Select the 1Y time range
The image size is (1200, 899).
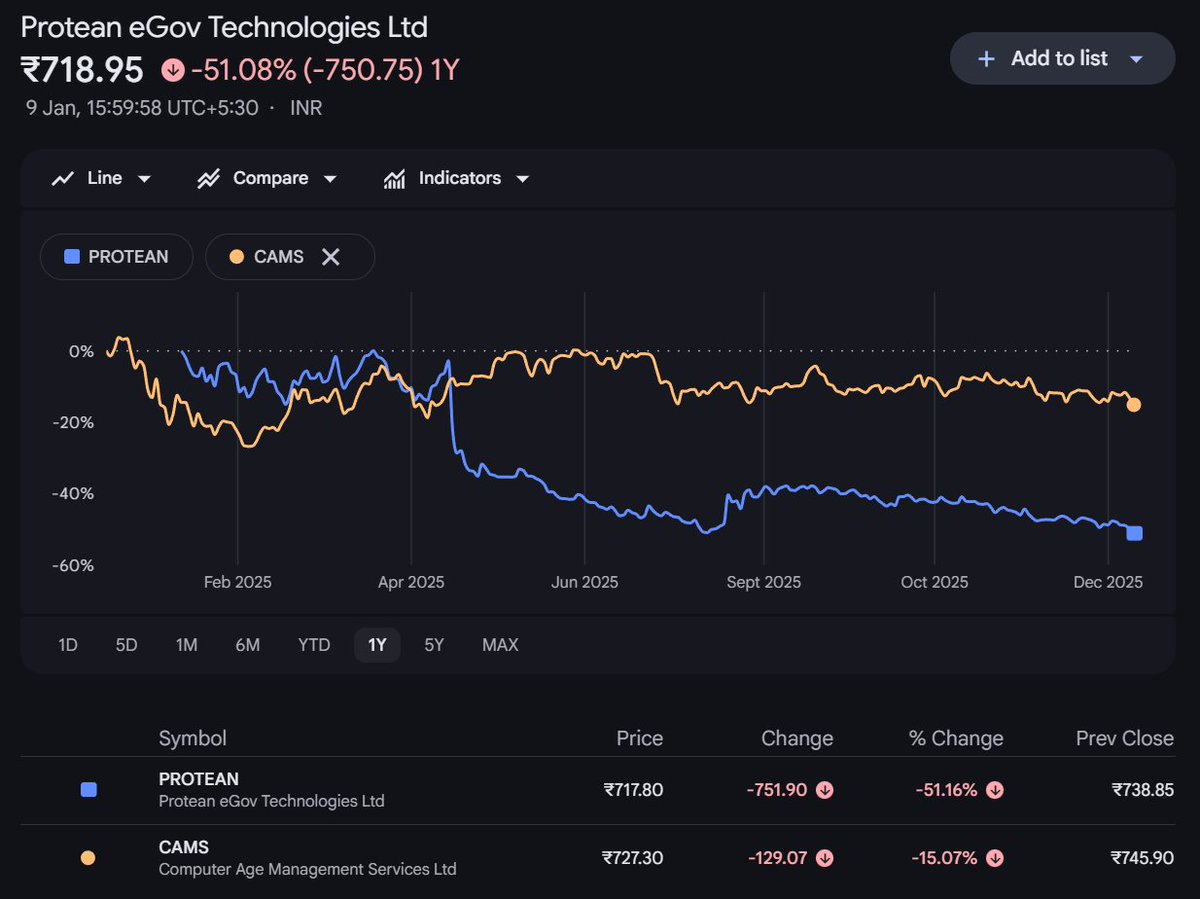(x=377, y=645)
